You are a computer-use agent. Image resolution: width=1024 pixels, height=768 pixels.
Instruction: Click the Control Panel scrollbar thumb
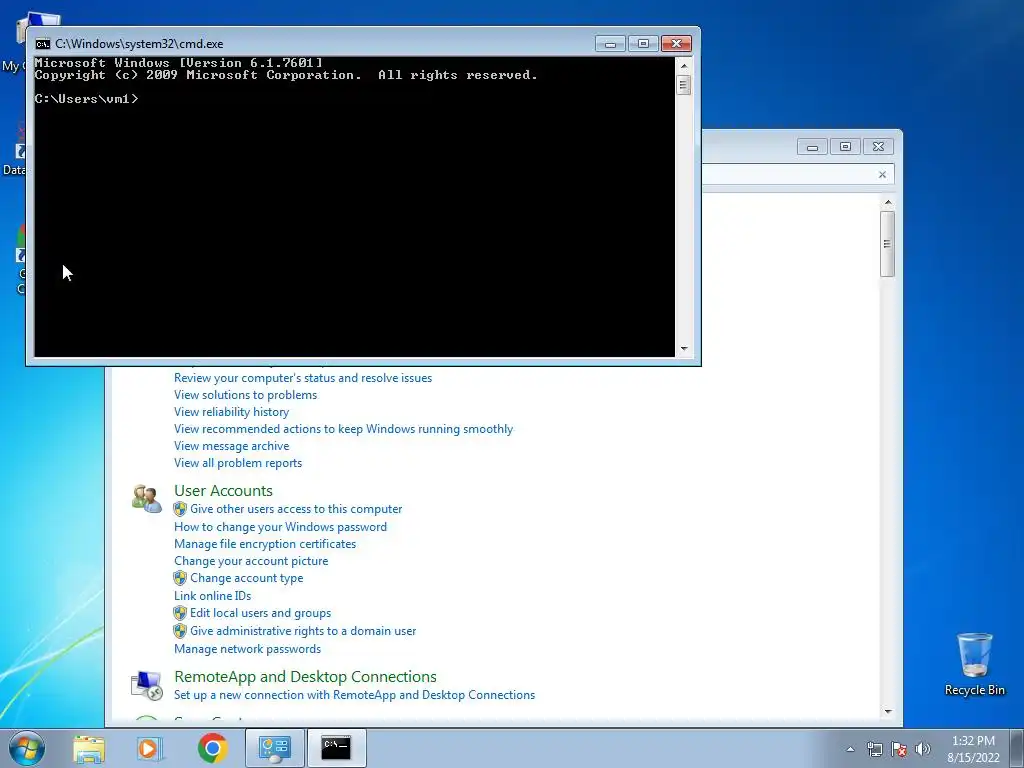coord(887,244)
